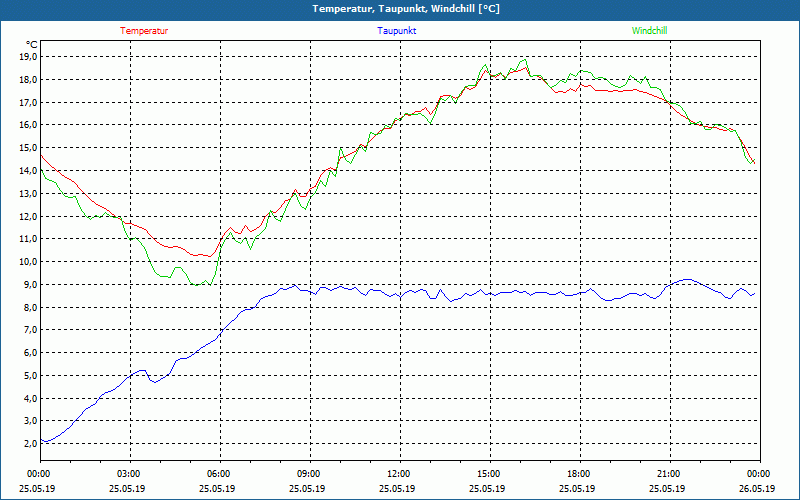Click the '09:00' x-axis time label

309,474
